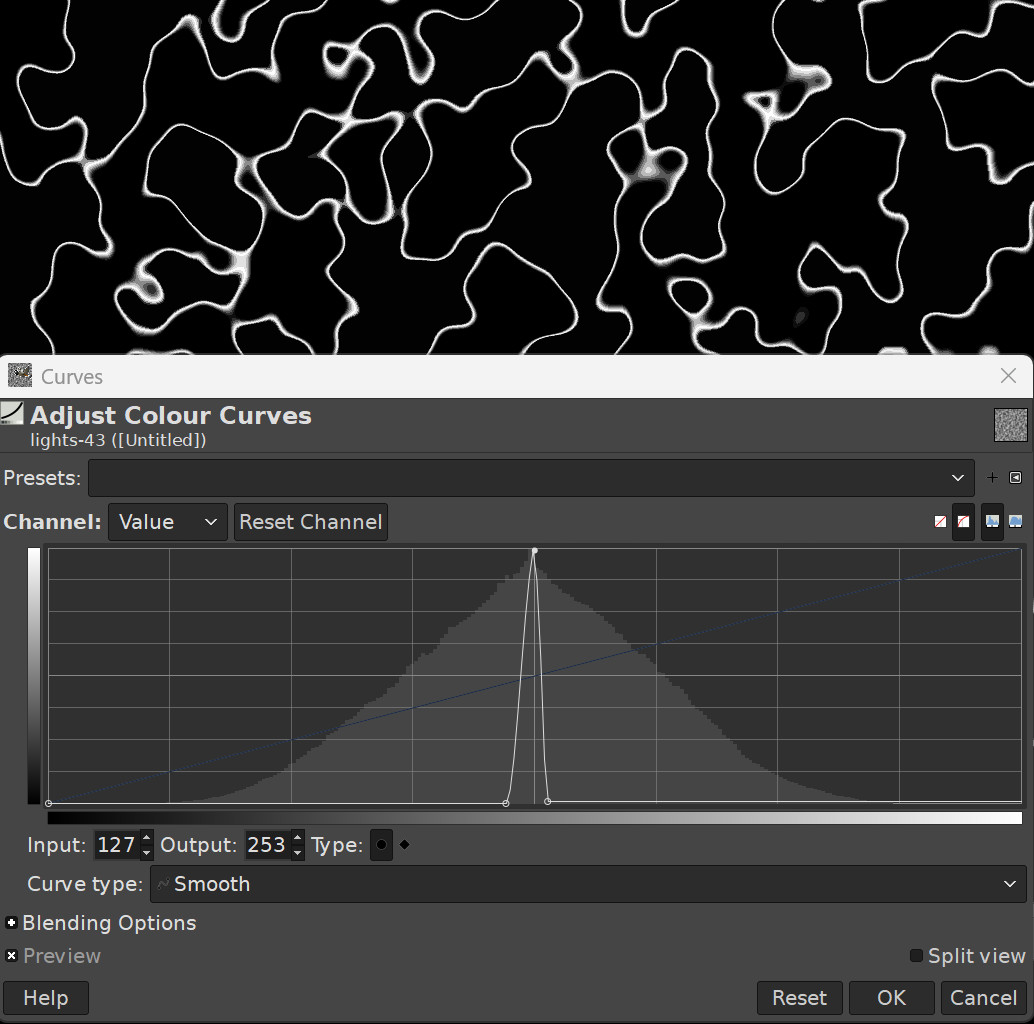Screen dimensions: 1034x1024
Task: Switch curve to perceptual mode
Action: tap(963, 522)
